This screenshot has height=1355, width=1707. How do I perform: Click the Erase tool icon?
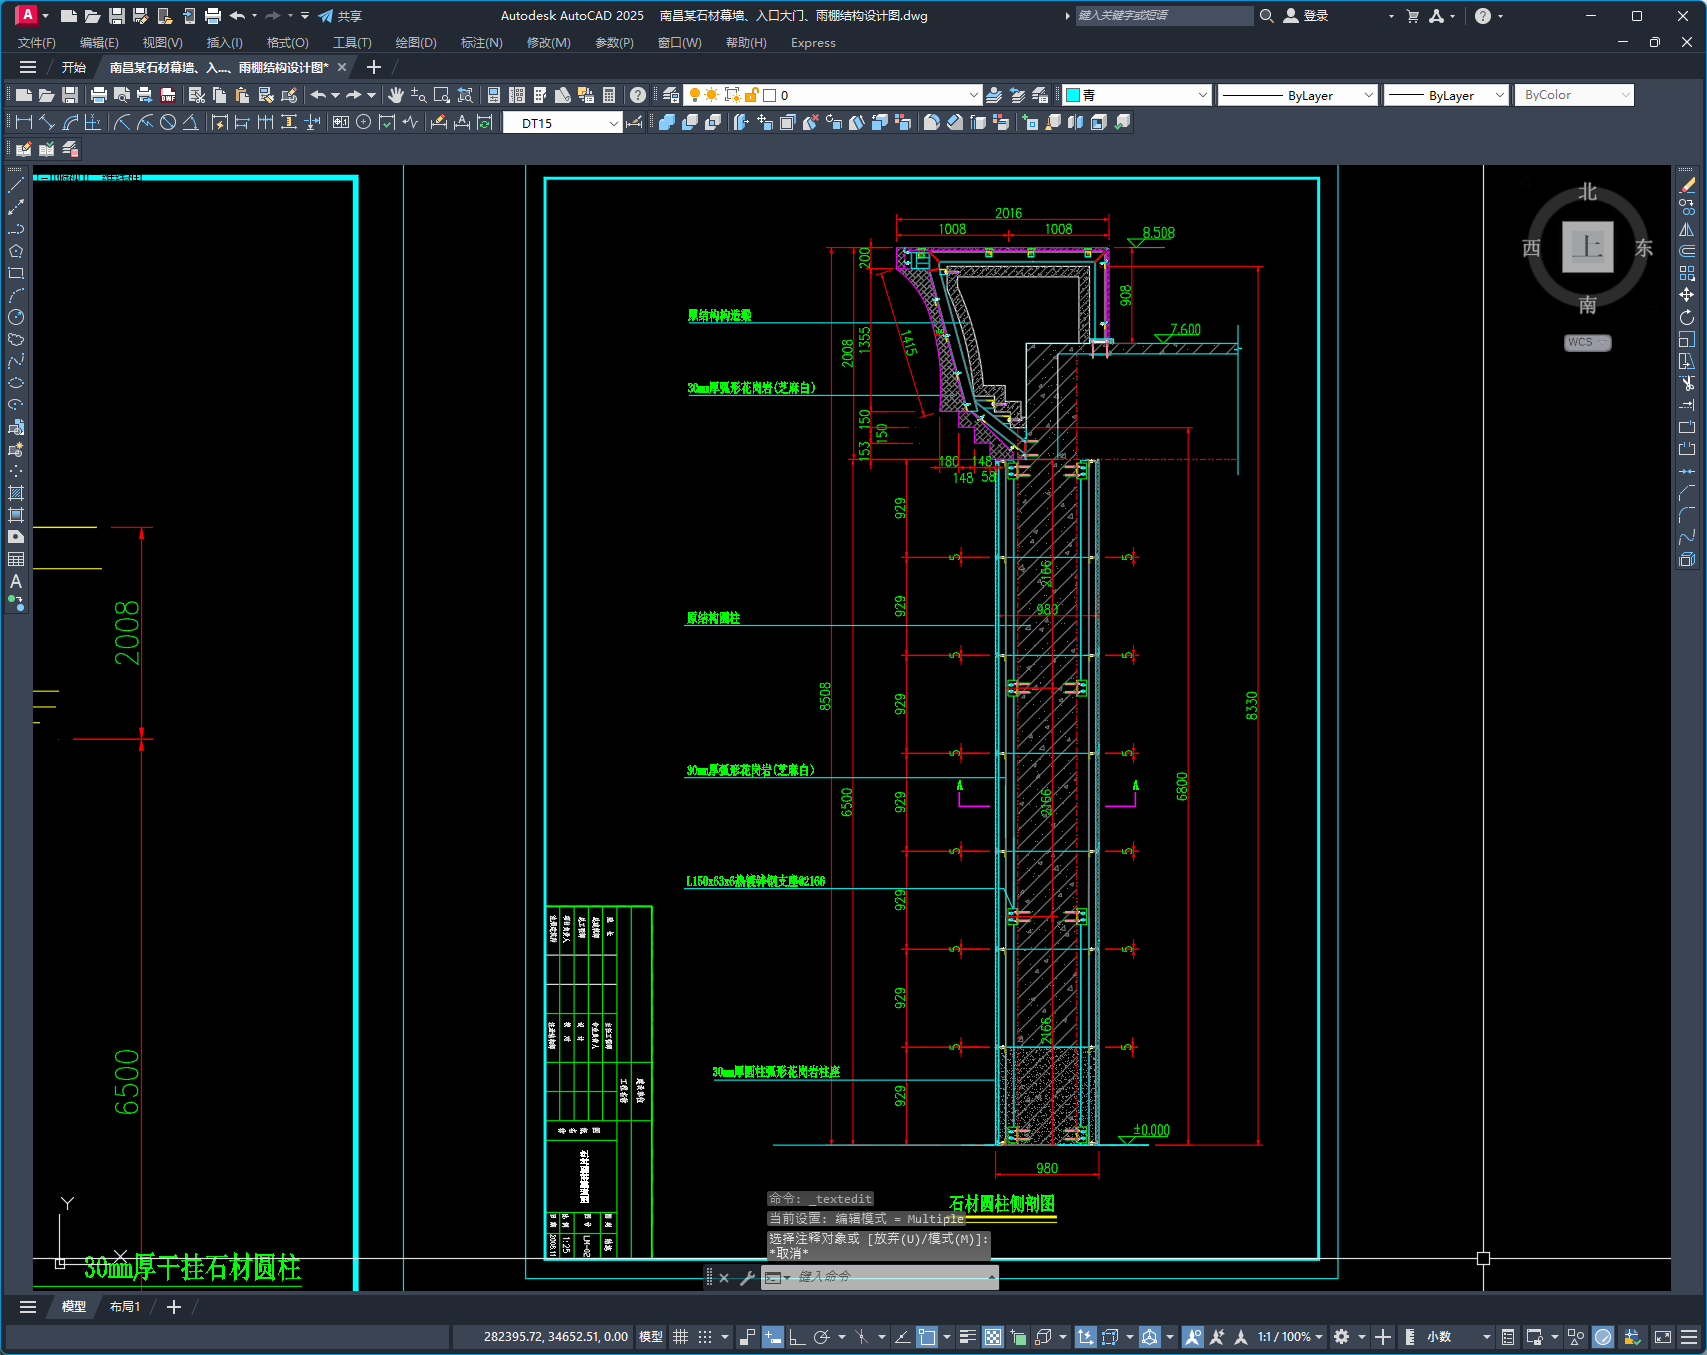coord(1687,185)
